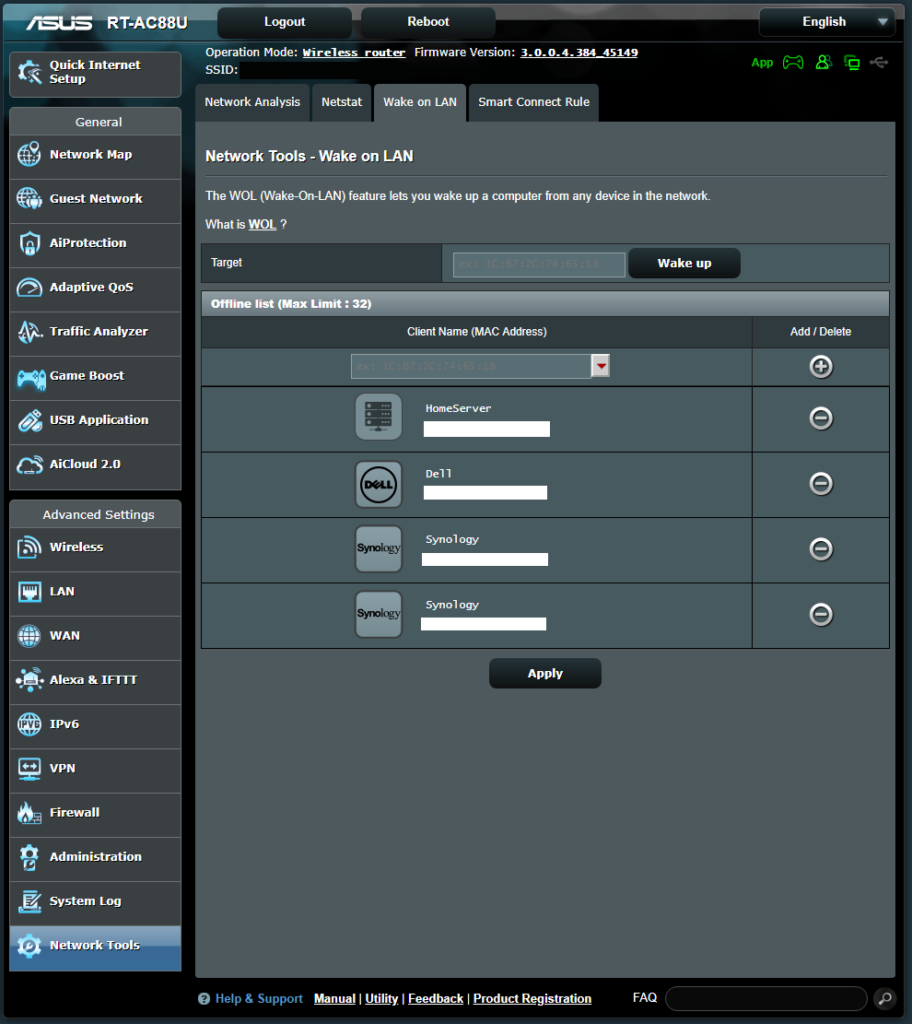912x1024 pixels.
Task: Click the Target MAC address input field
Action: coord(539,264)
